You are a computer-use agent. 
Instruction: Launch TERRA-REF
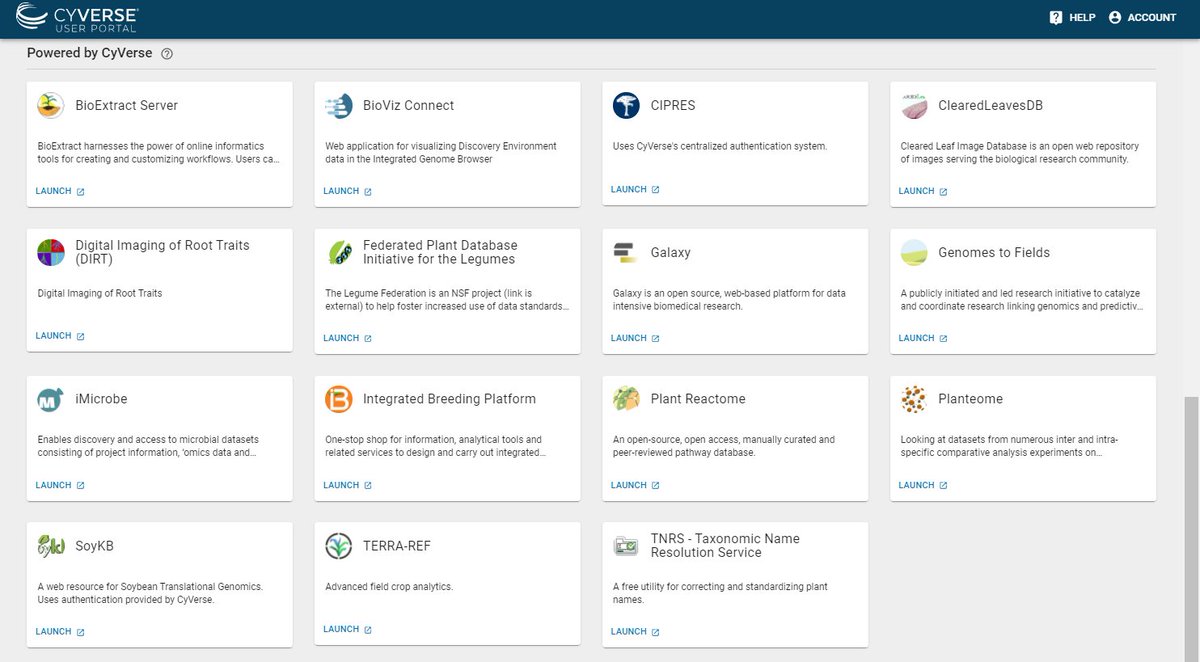[348, 629]
